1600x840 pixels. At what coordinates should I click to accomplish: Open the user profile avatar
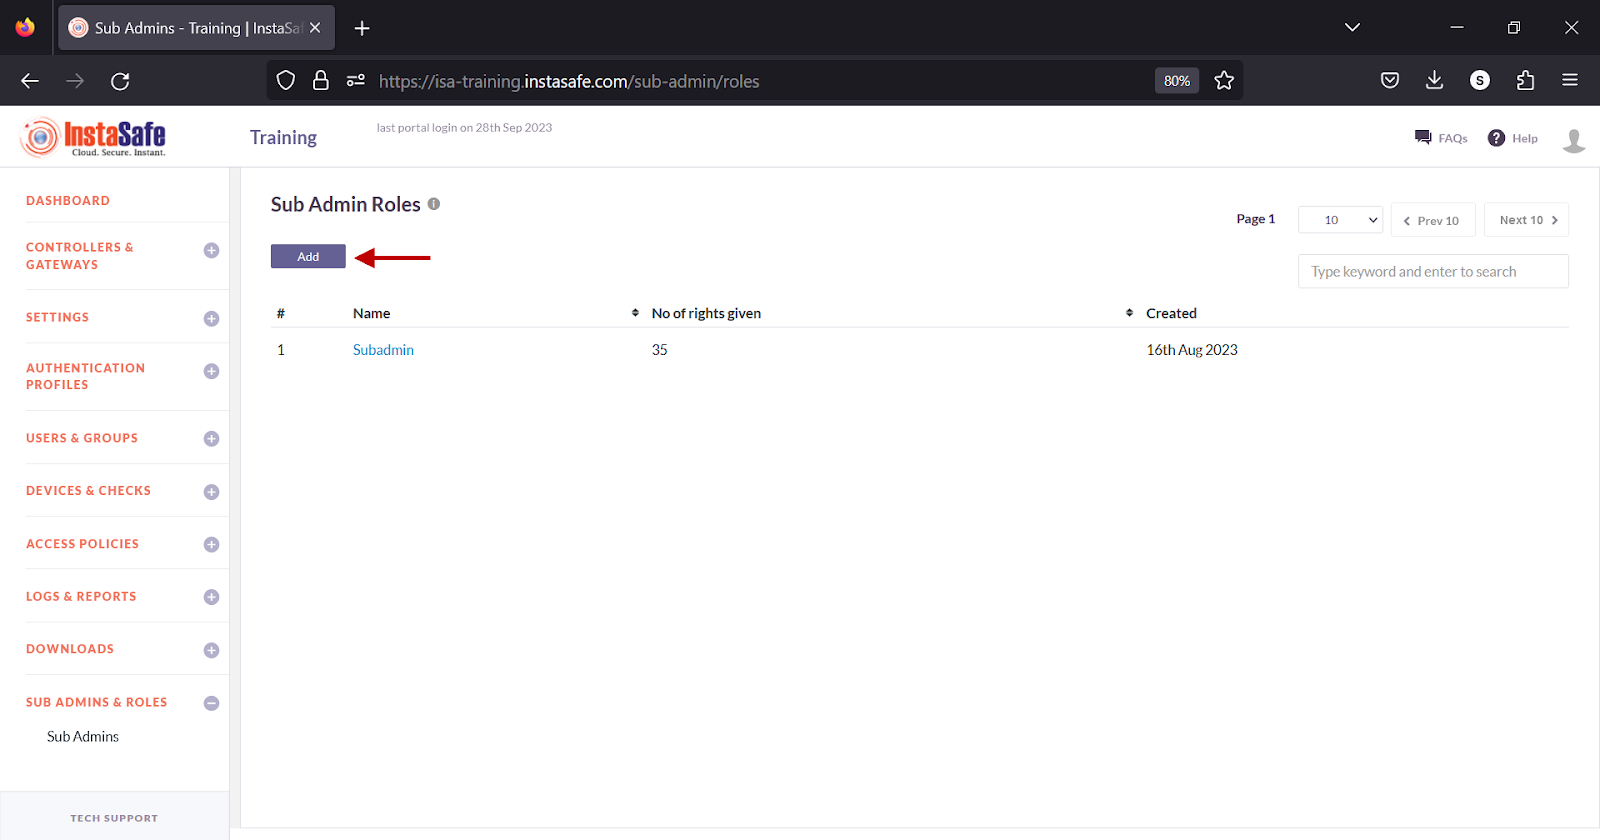tap(1574, 140)
